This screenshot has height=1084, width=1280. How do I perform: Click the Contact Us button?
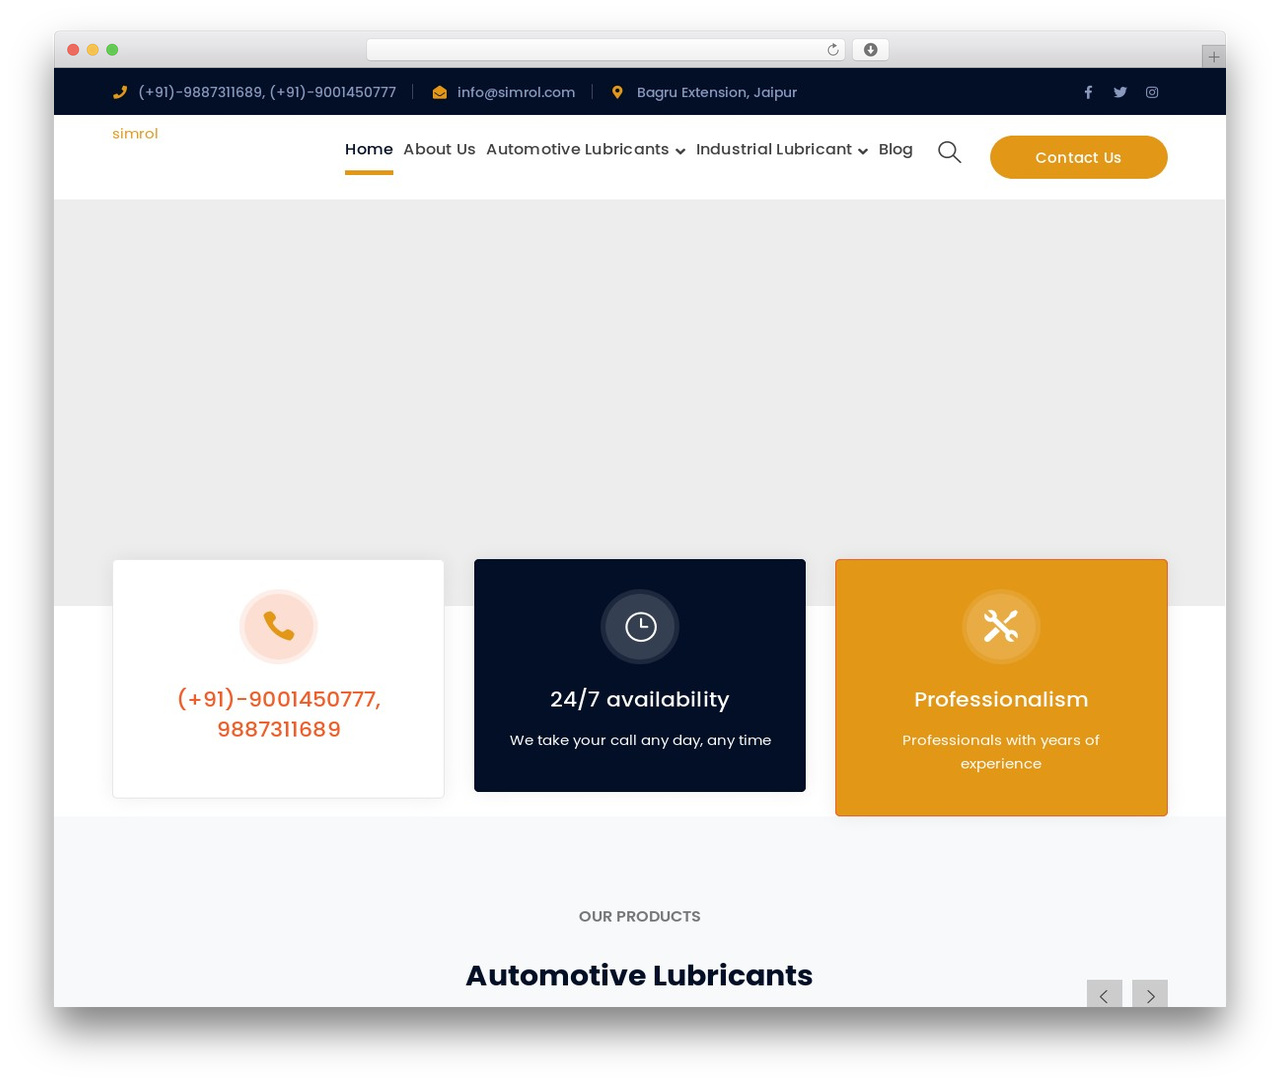click(x=1079, y=157)
